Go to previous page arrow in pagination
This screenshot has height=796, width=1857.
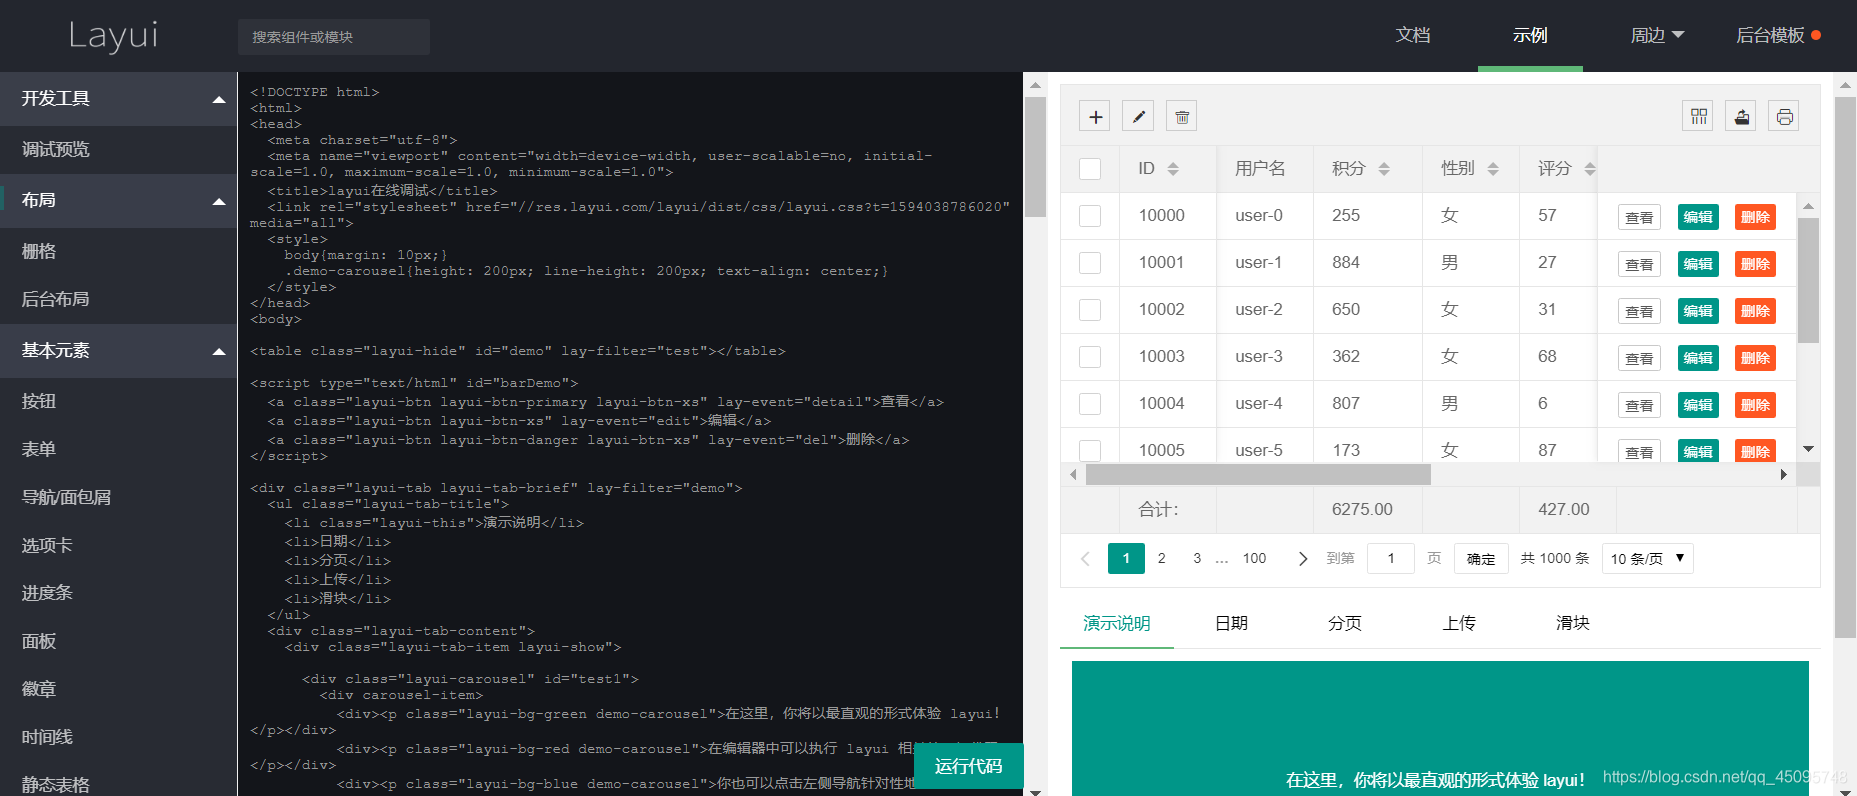[x=1085, y=559]
